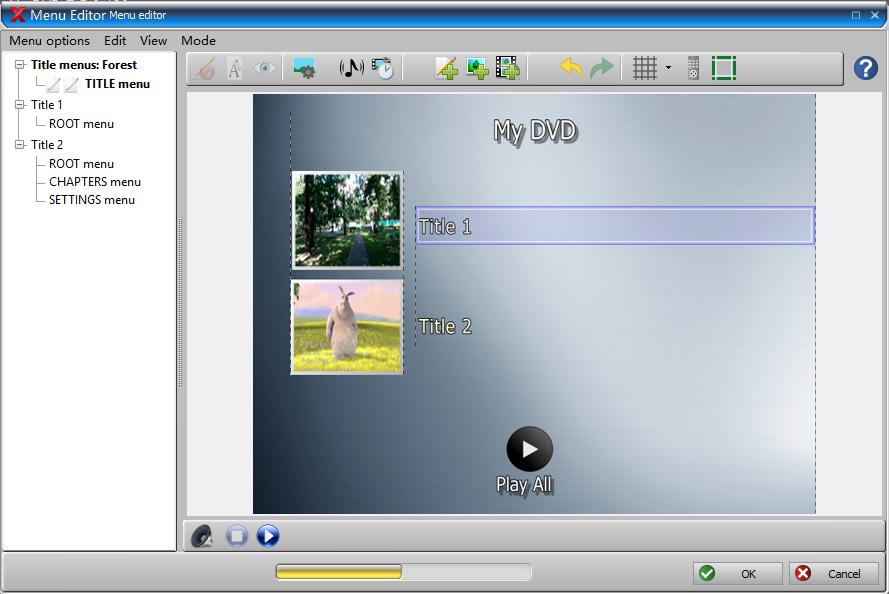Open the grid options dropdown arrow
This screenshot has height=594, width=889.
[x=668, y=68]
